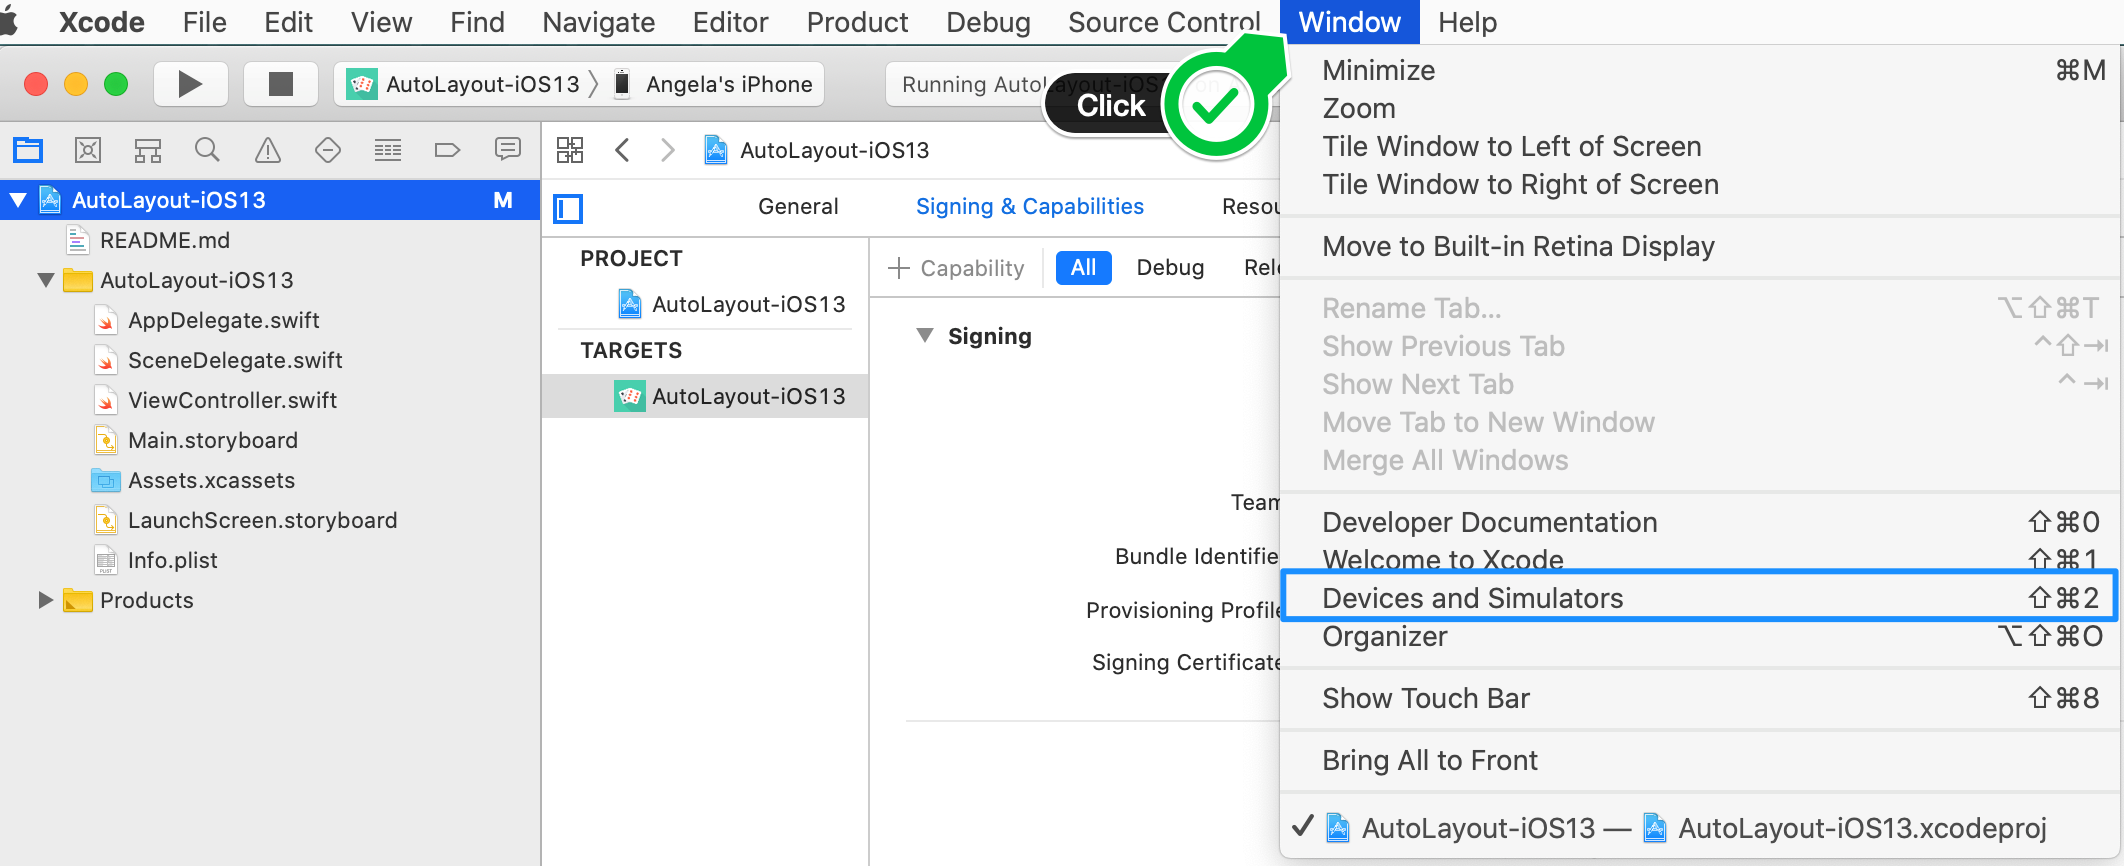
Task: Choose Minimize from the Window menu
Action: point(1700,70)
